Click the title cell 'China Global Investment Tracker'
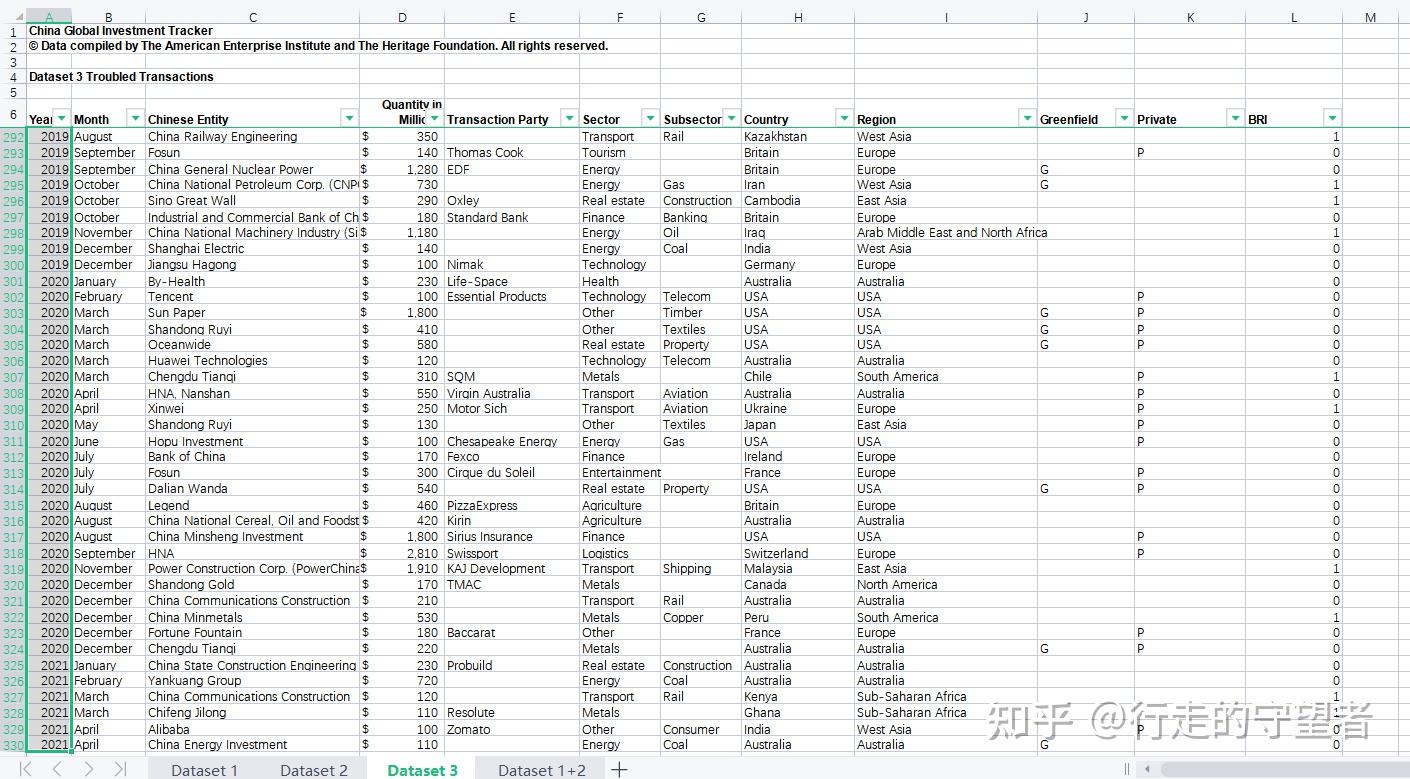1410x779 pixels. pyautogui.click(x=121, y=31)
